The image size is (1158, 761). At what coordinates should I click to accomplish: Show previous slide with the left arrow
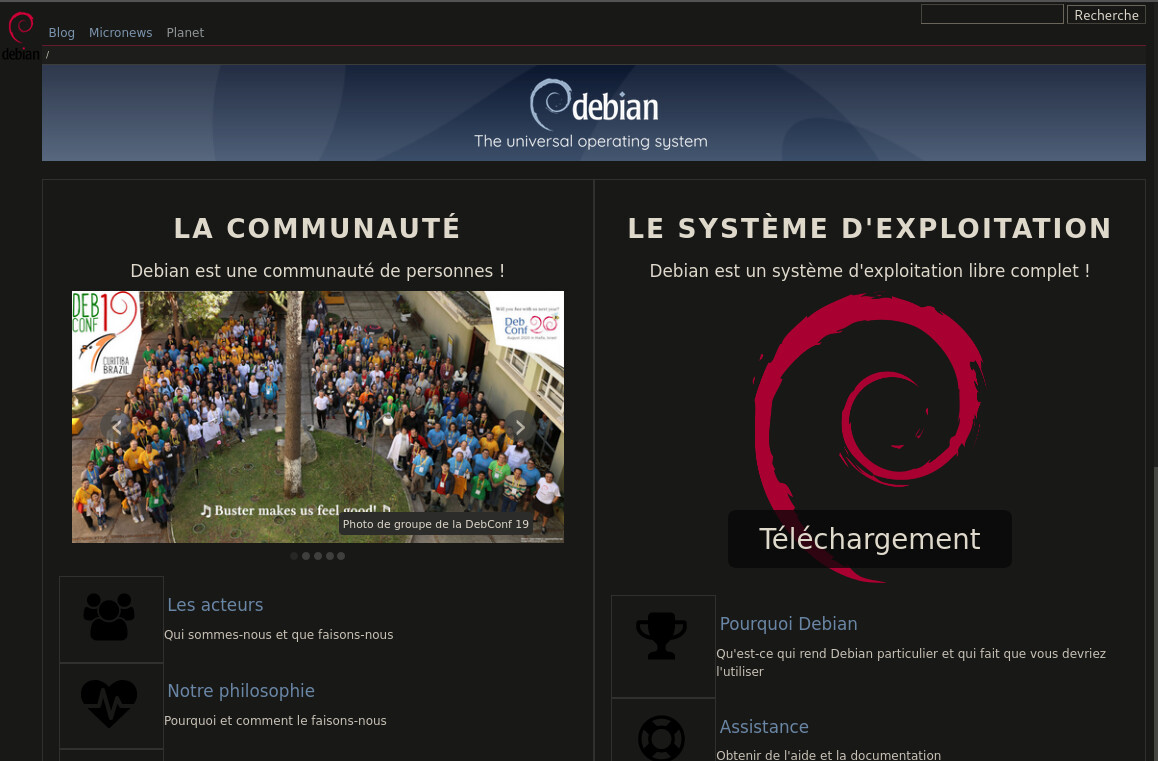116,427
